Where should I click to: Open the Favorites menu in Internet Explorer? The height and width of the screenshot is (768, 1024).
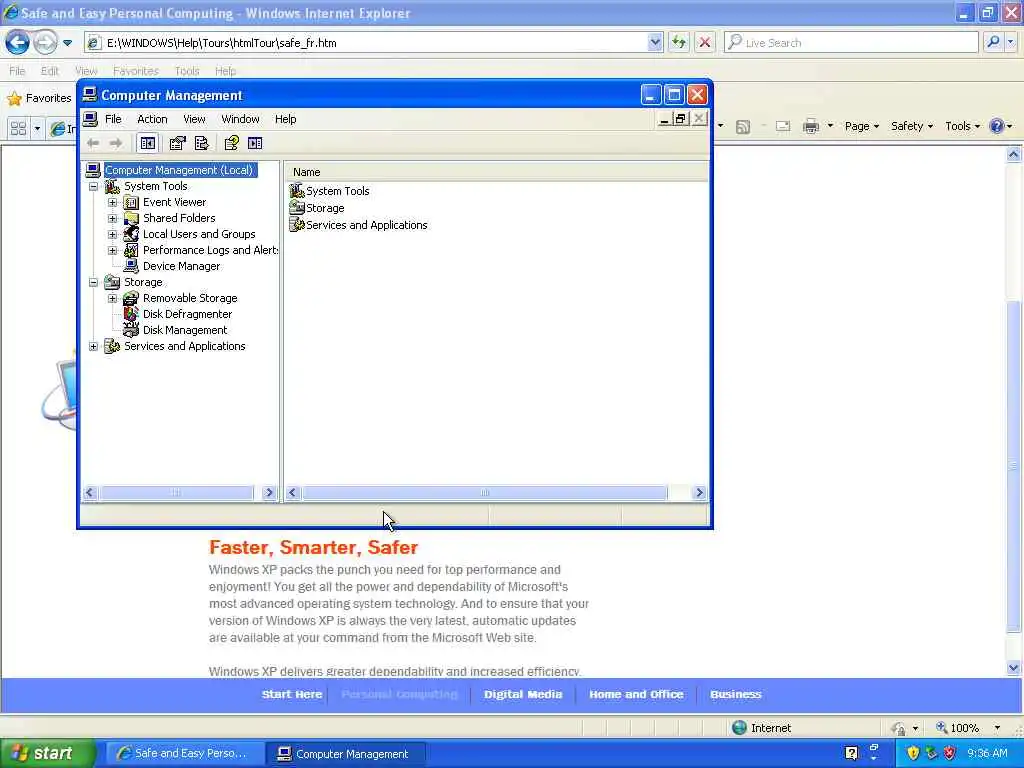click(x=136, y=71)
